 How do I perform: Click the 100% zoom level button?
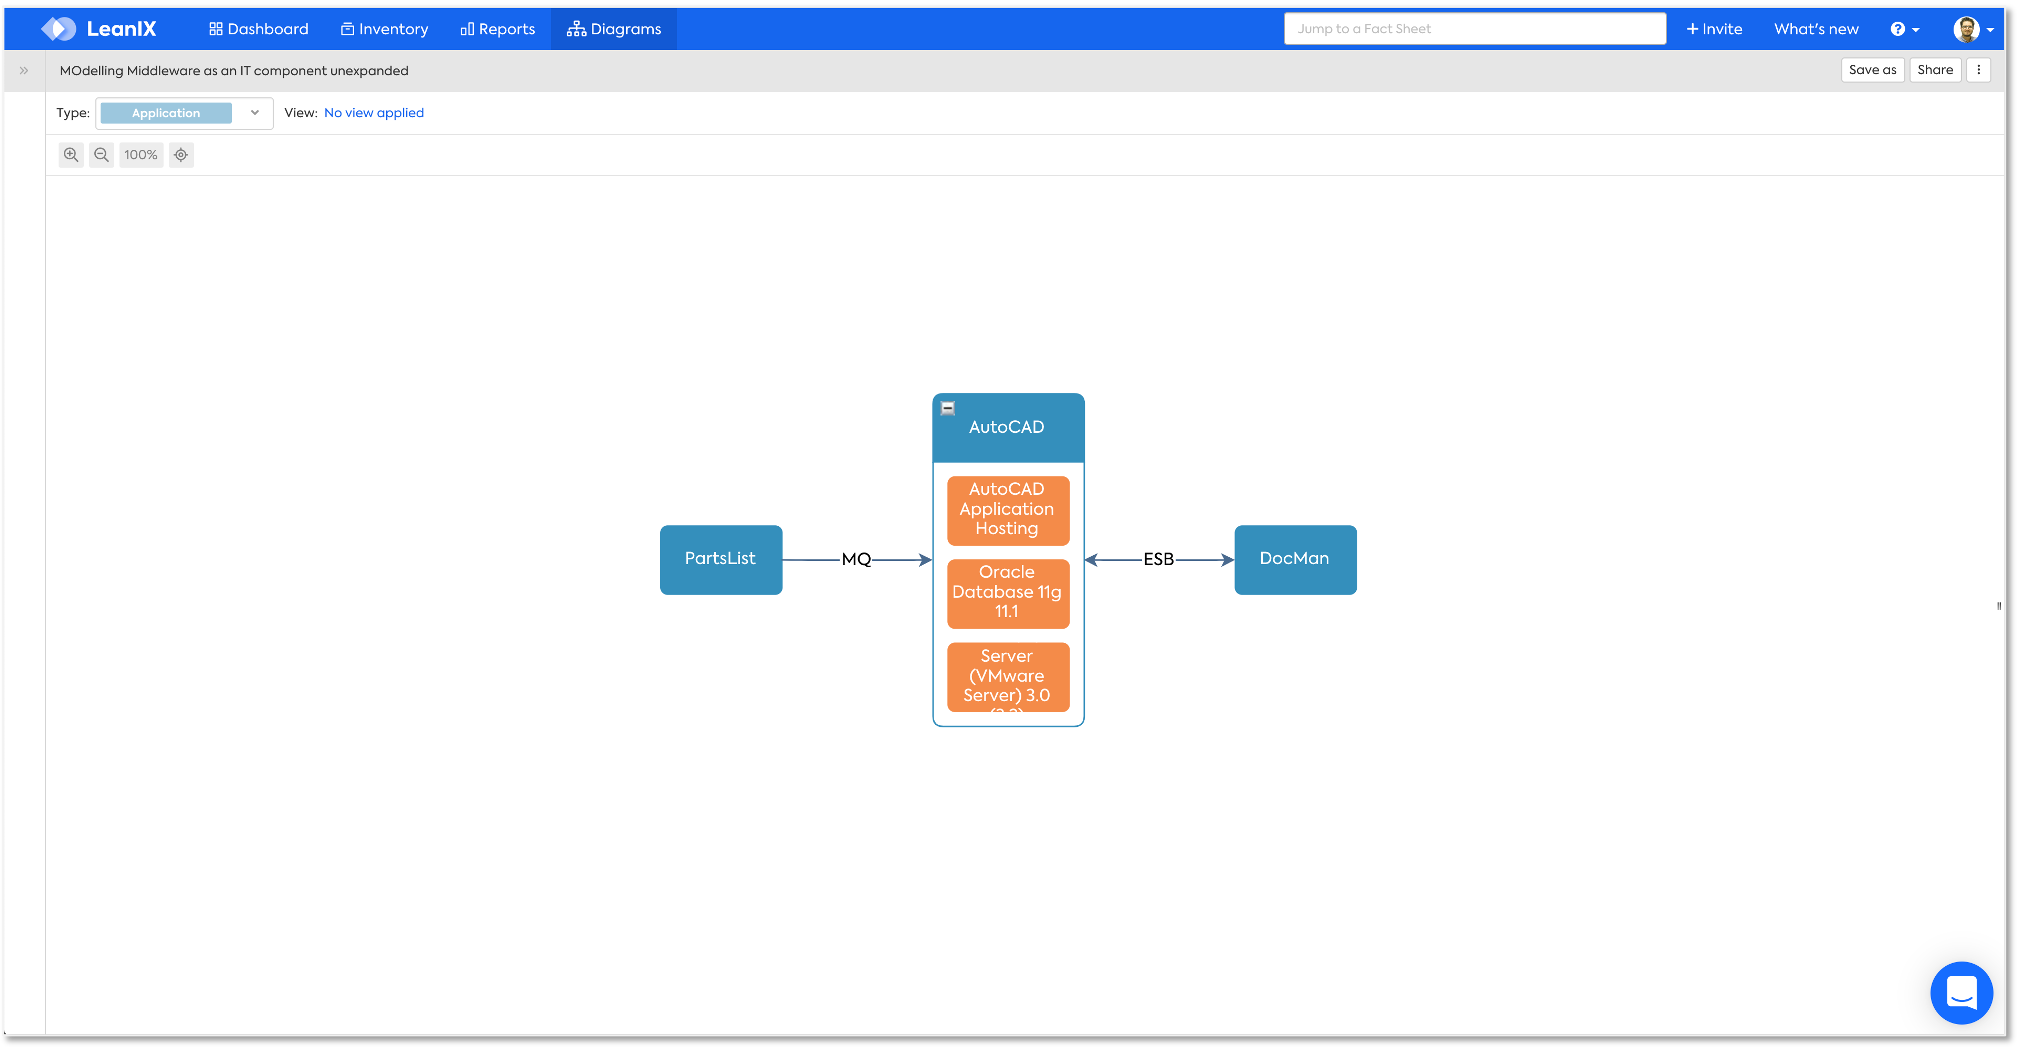point(141,155)
